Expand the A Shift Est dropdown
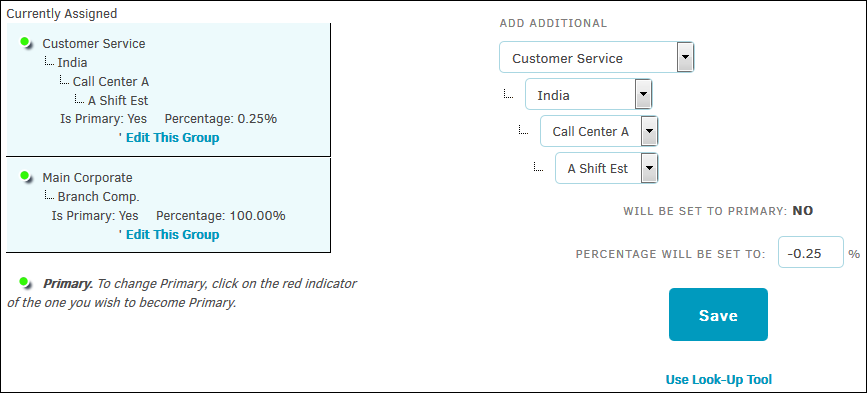The height and width of the screenshot is (393, 867). (x=607, y=168)
